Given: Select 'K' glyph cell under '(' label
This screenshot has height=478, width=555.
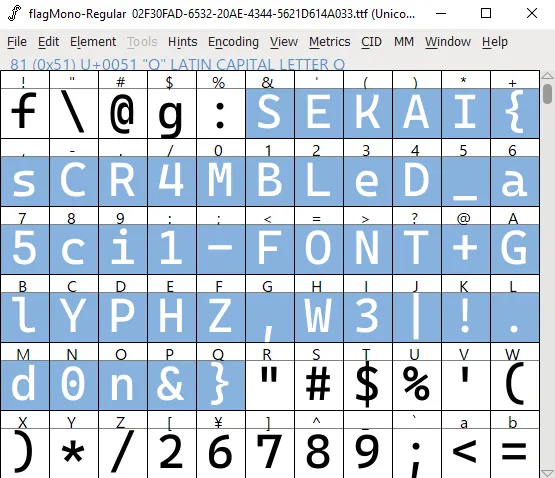Looking at the screenshot, I should [x=368, y=113].
